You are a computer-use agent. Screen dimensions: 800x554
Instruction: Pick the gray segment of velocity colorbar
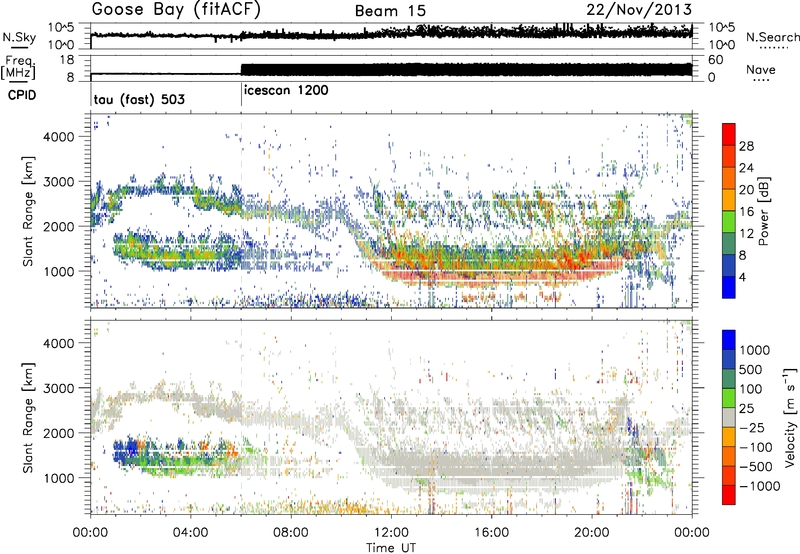(729, 417)
